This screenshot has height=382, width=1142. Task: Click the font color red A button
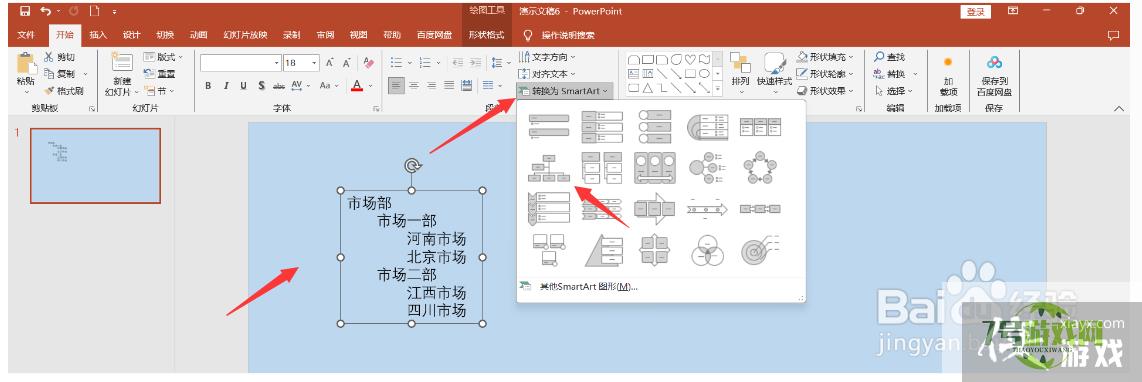357,86
